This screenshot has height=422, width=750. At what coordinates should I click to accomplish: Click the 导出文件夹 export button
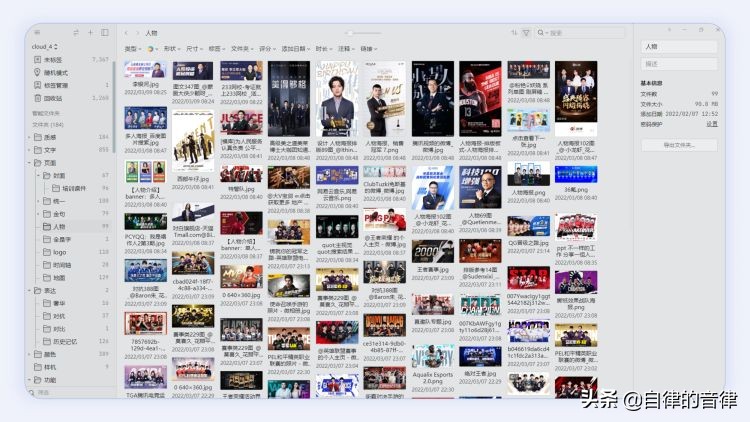pos(679,145)
